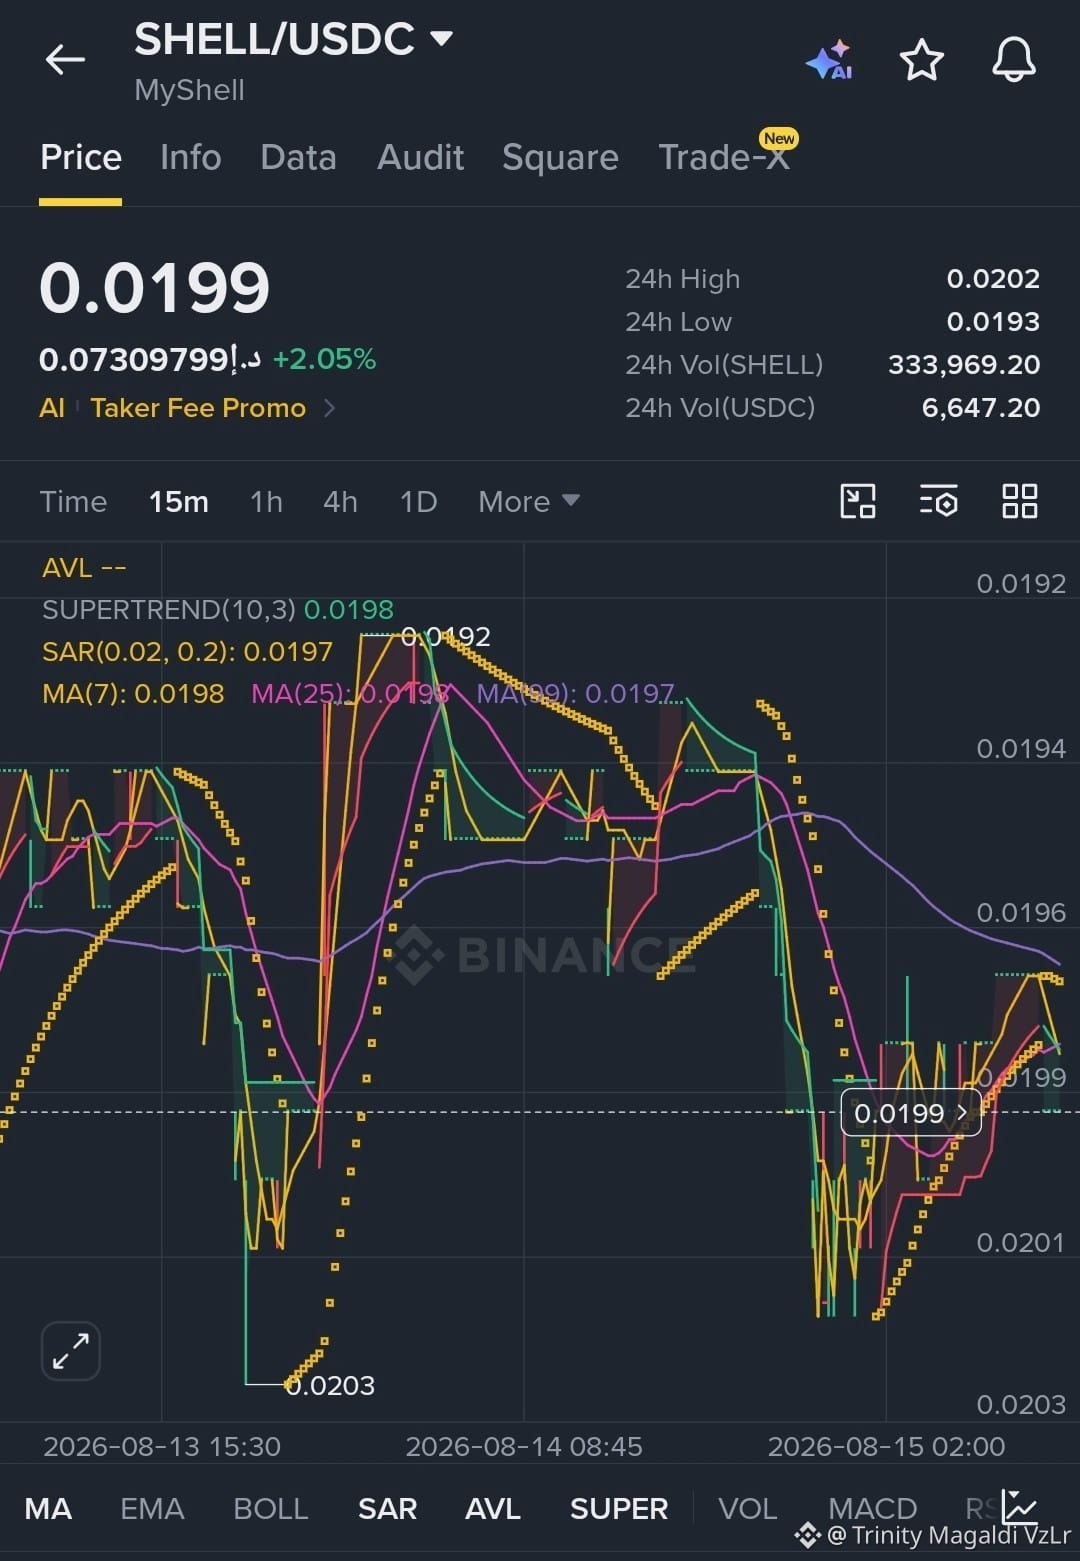This screenshot has height=1561, width=1080.
Task: Toggle the MA indicator
Action: click(48, 1508)
